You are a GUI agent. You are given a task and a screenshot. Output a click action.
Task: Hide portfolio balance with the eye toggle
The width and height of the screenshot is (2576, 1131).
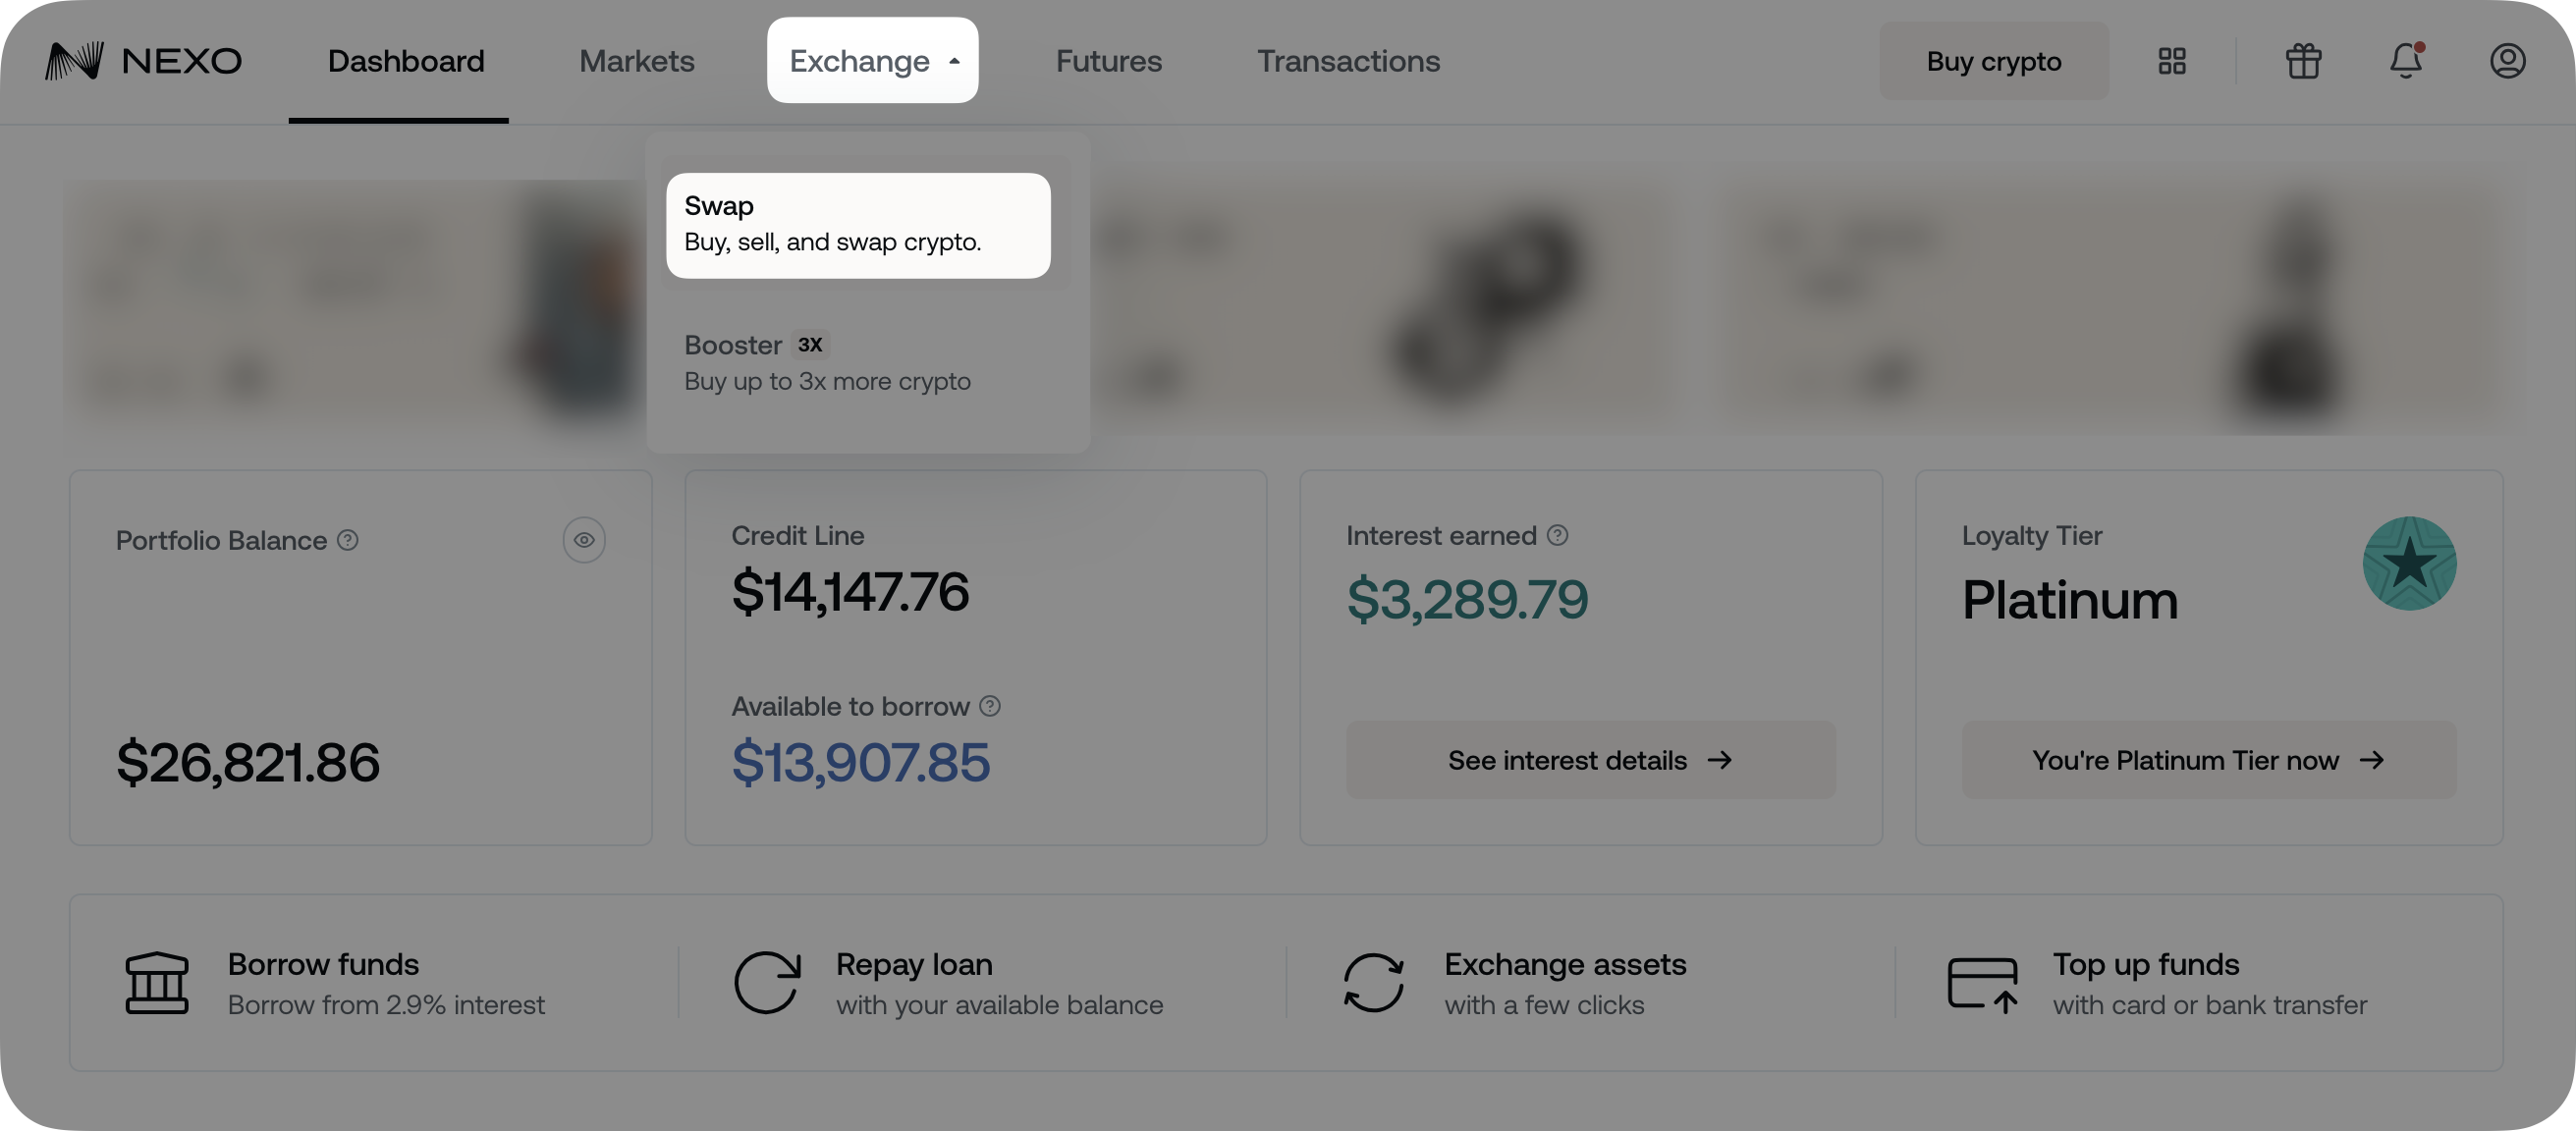tap(584, 540)
